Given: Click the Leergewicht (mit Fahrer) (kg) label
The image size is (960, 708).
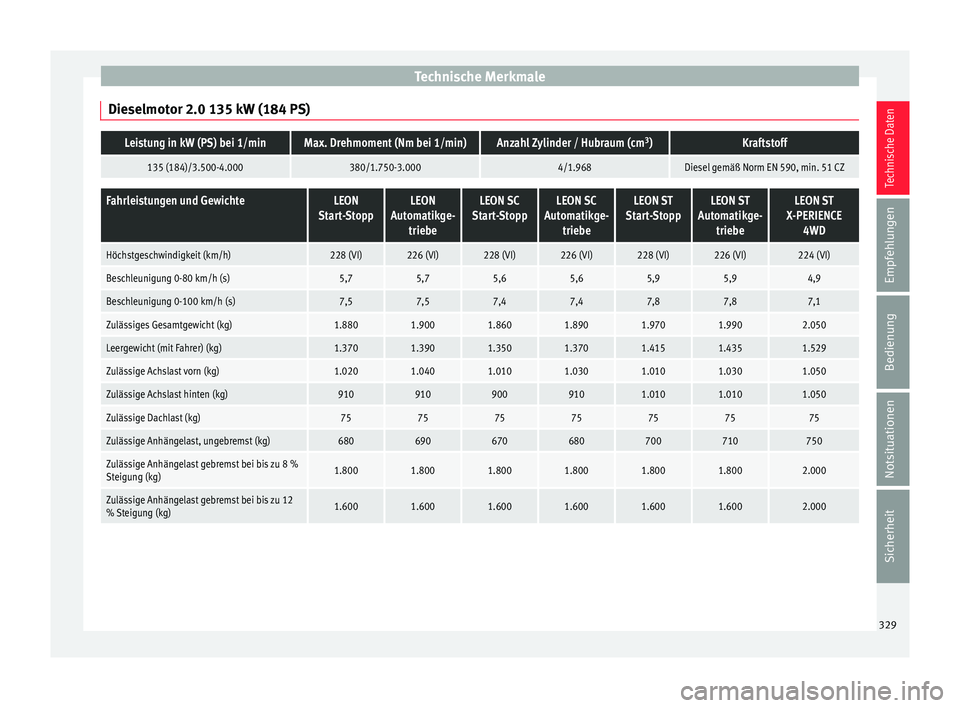Looking at the screenshot, I should coord(163,348).
